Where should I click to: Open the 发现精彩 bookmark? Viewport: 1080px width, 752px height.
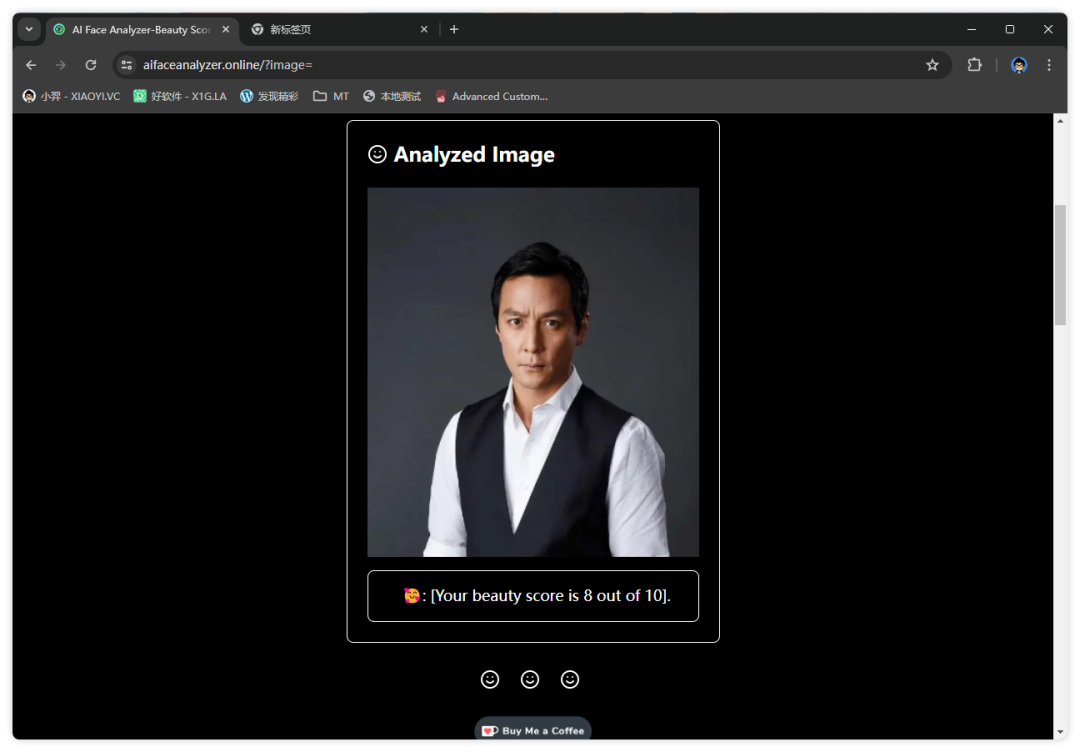[x=269, y=96]
